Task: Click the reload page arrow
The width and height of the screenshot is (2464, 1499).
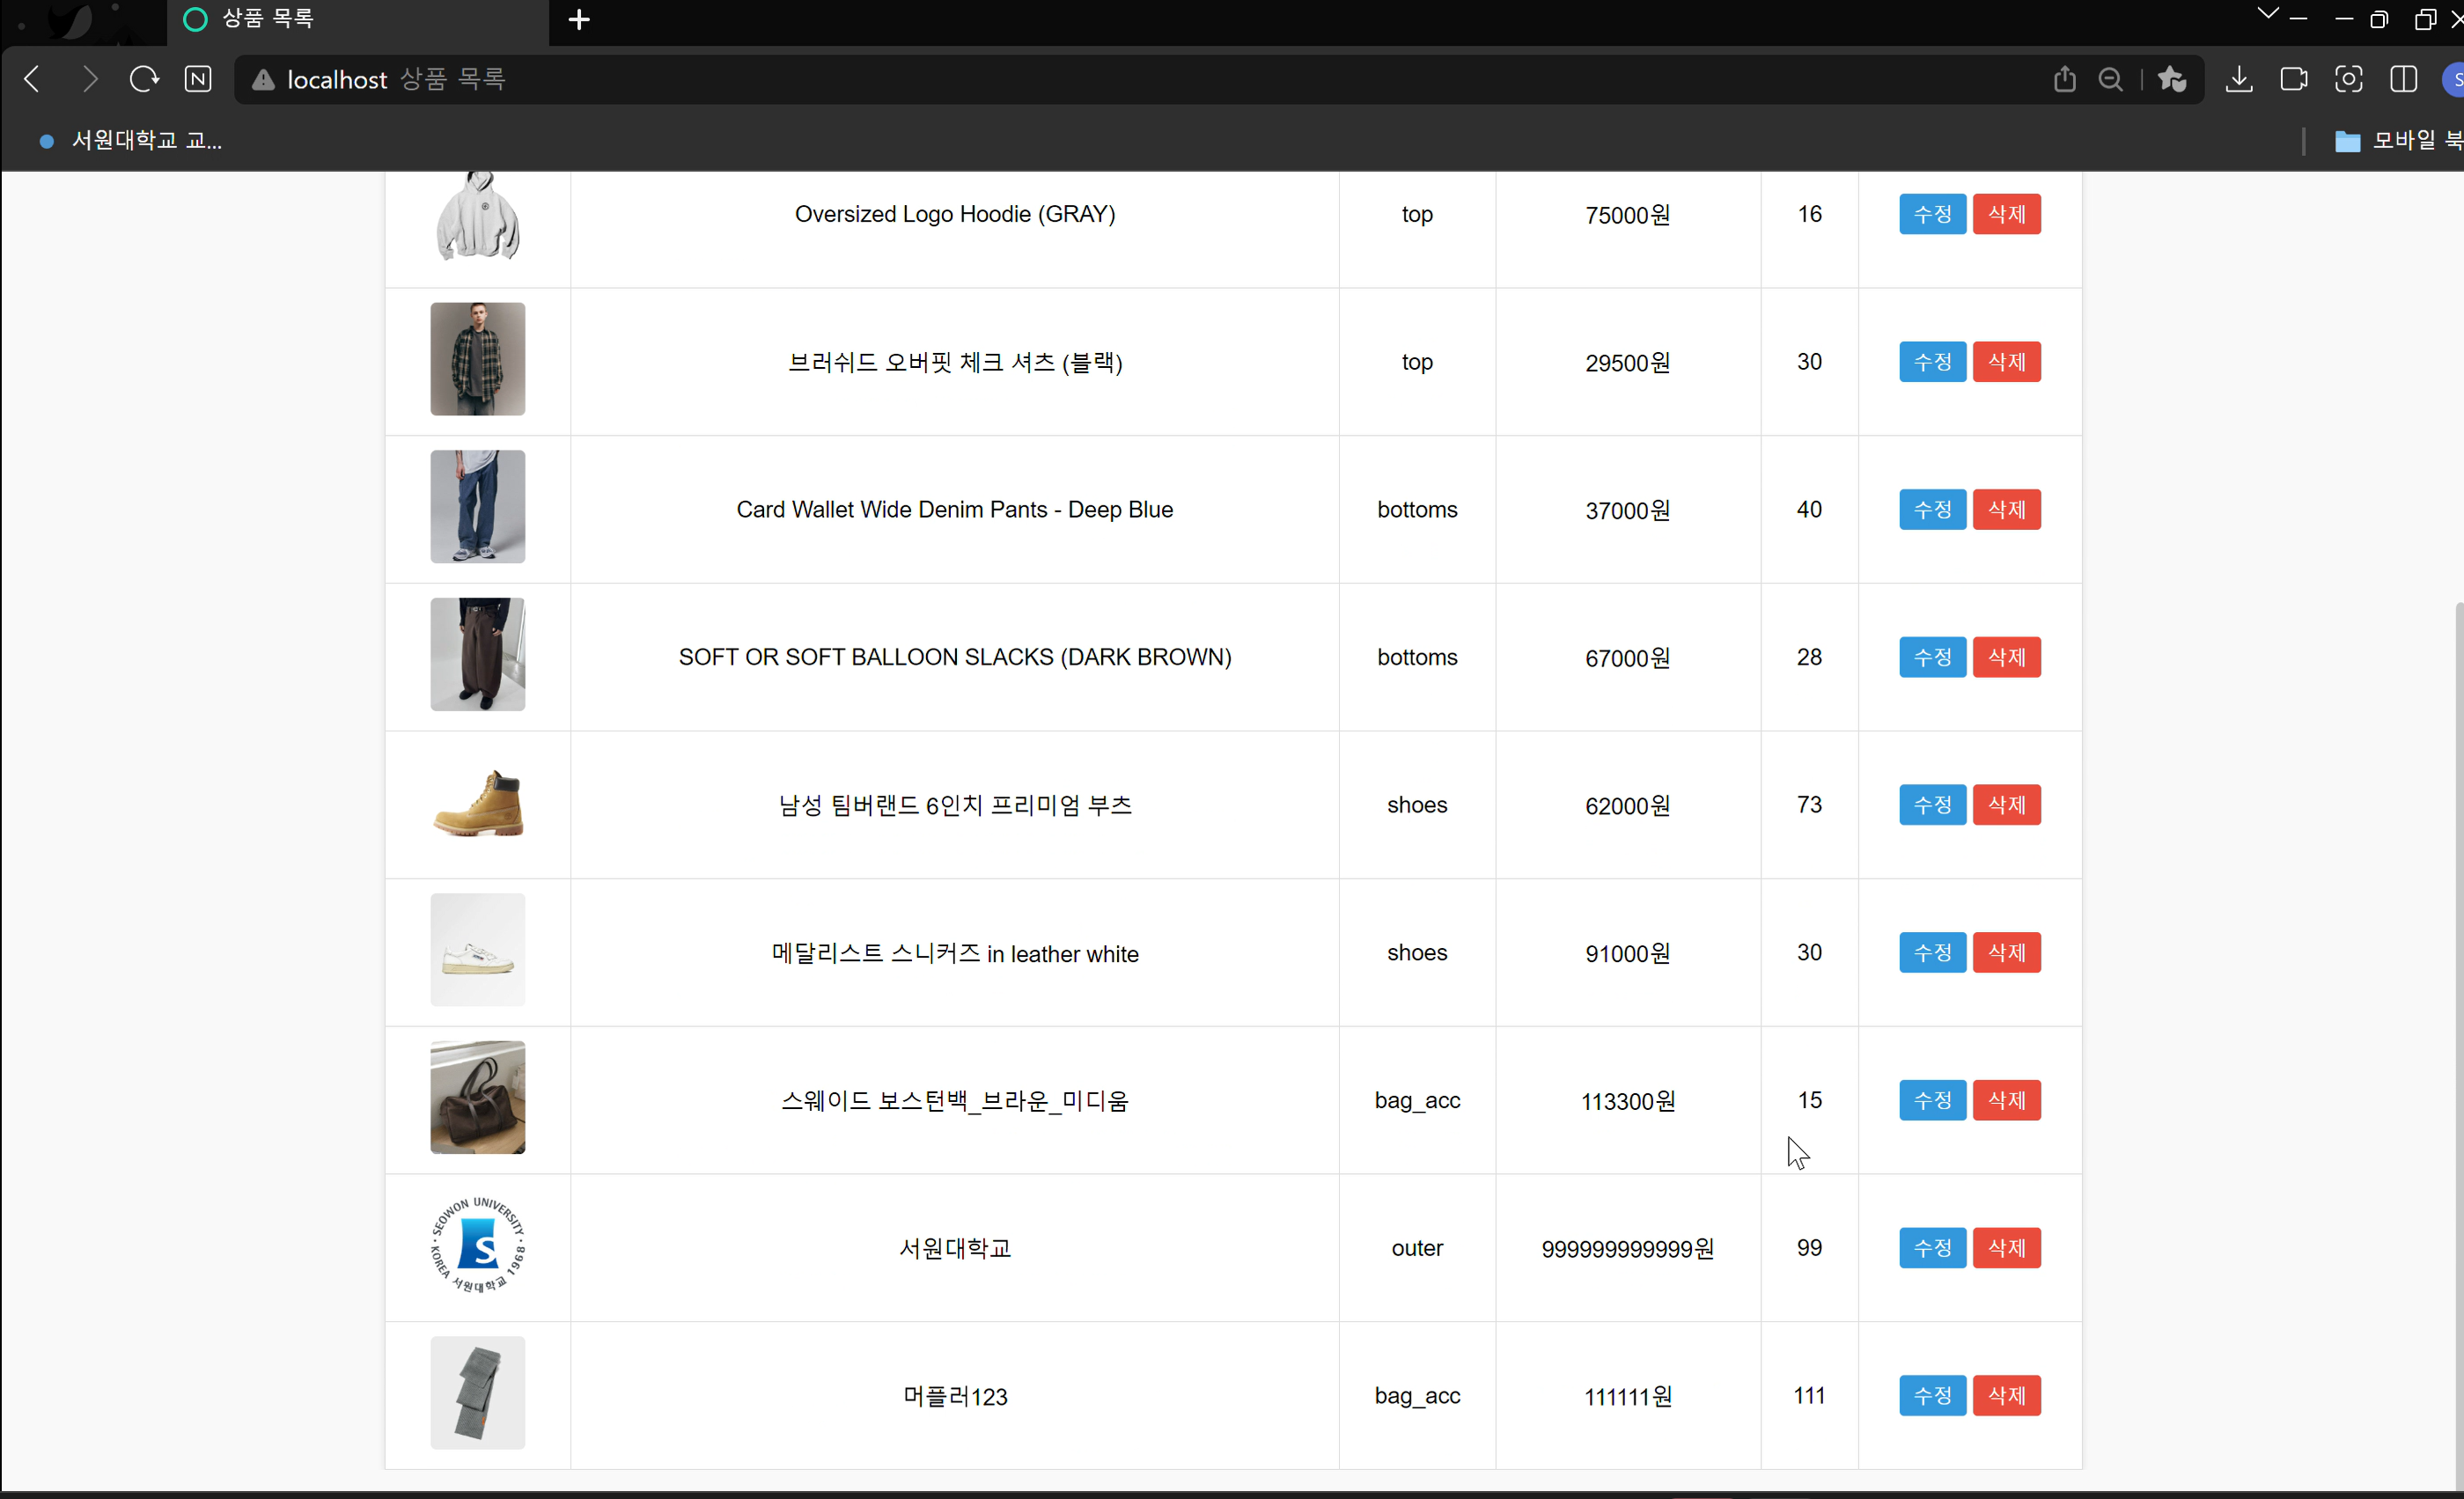Action: [143, 79]
